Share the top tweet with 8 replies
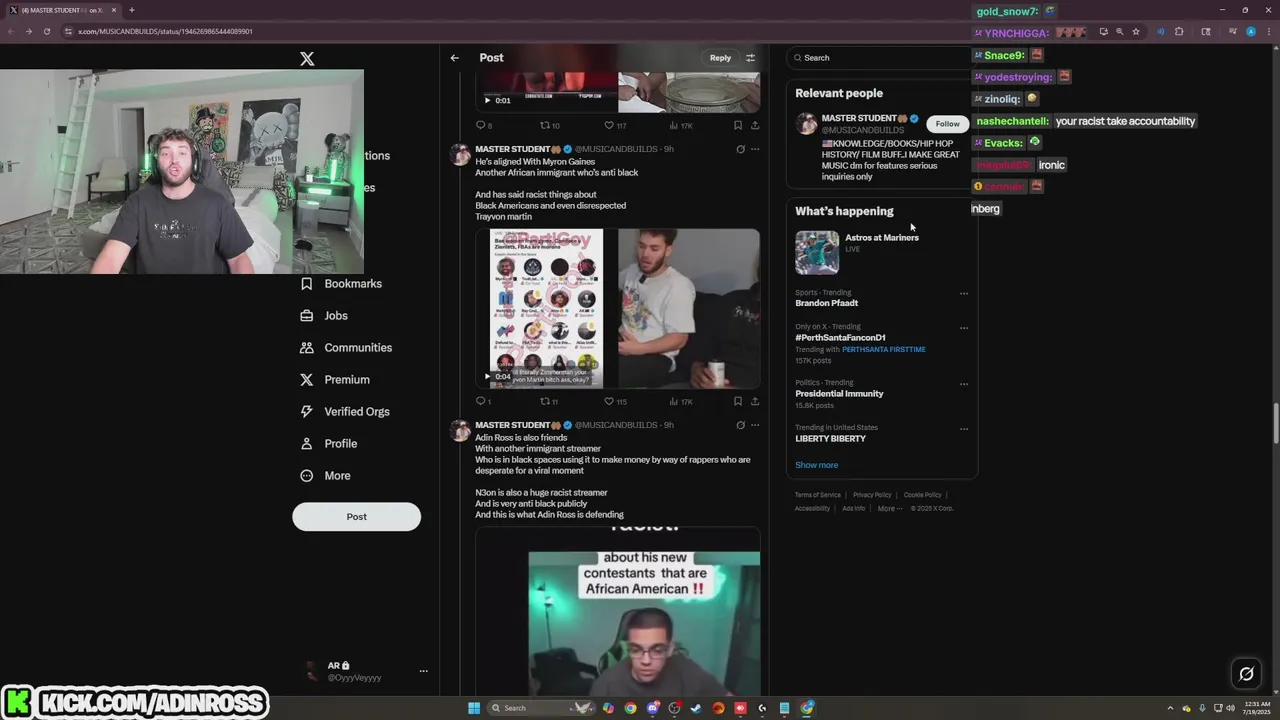The width and height of the screenshot is (1280, 720). pos(755,125)
